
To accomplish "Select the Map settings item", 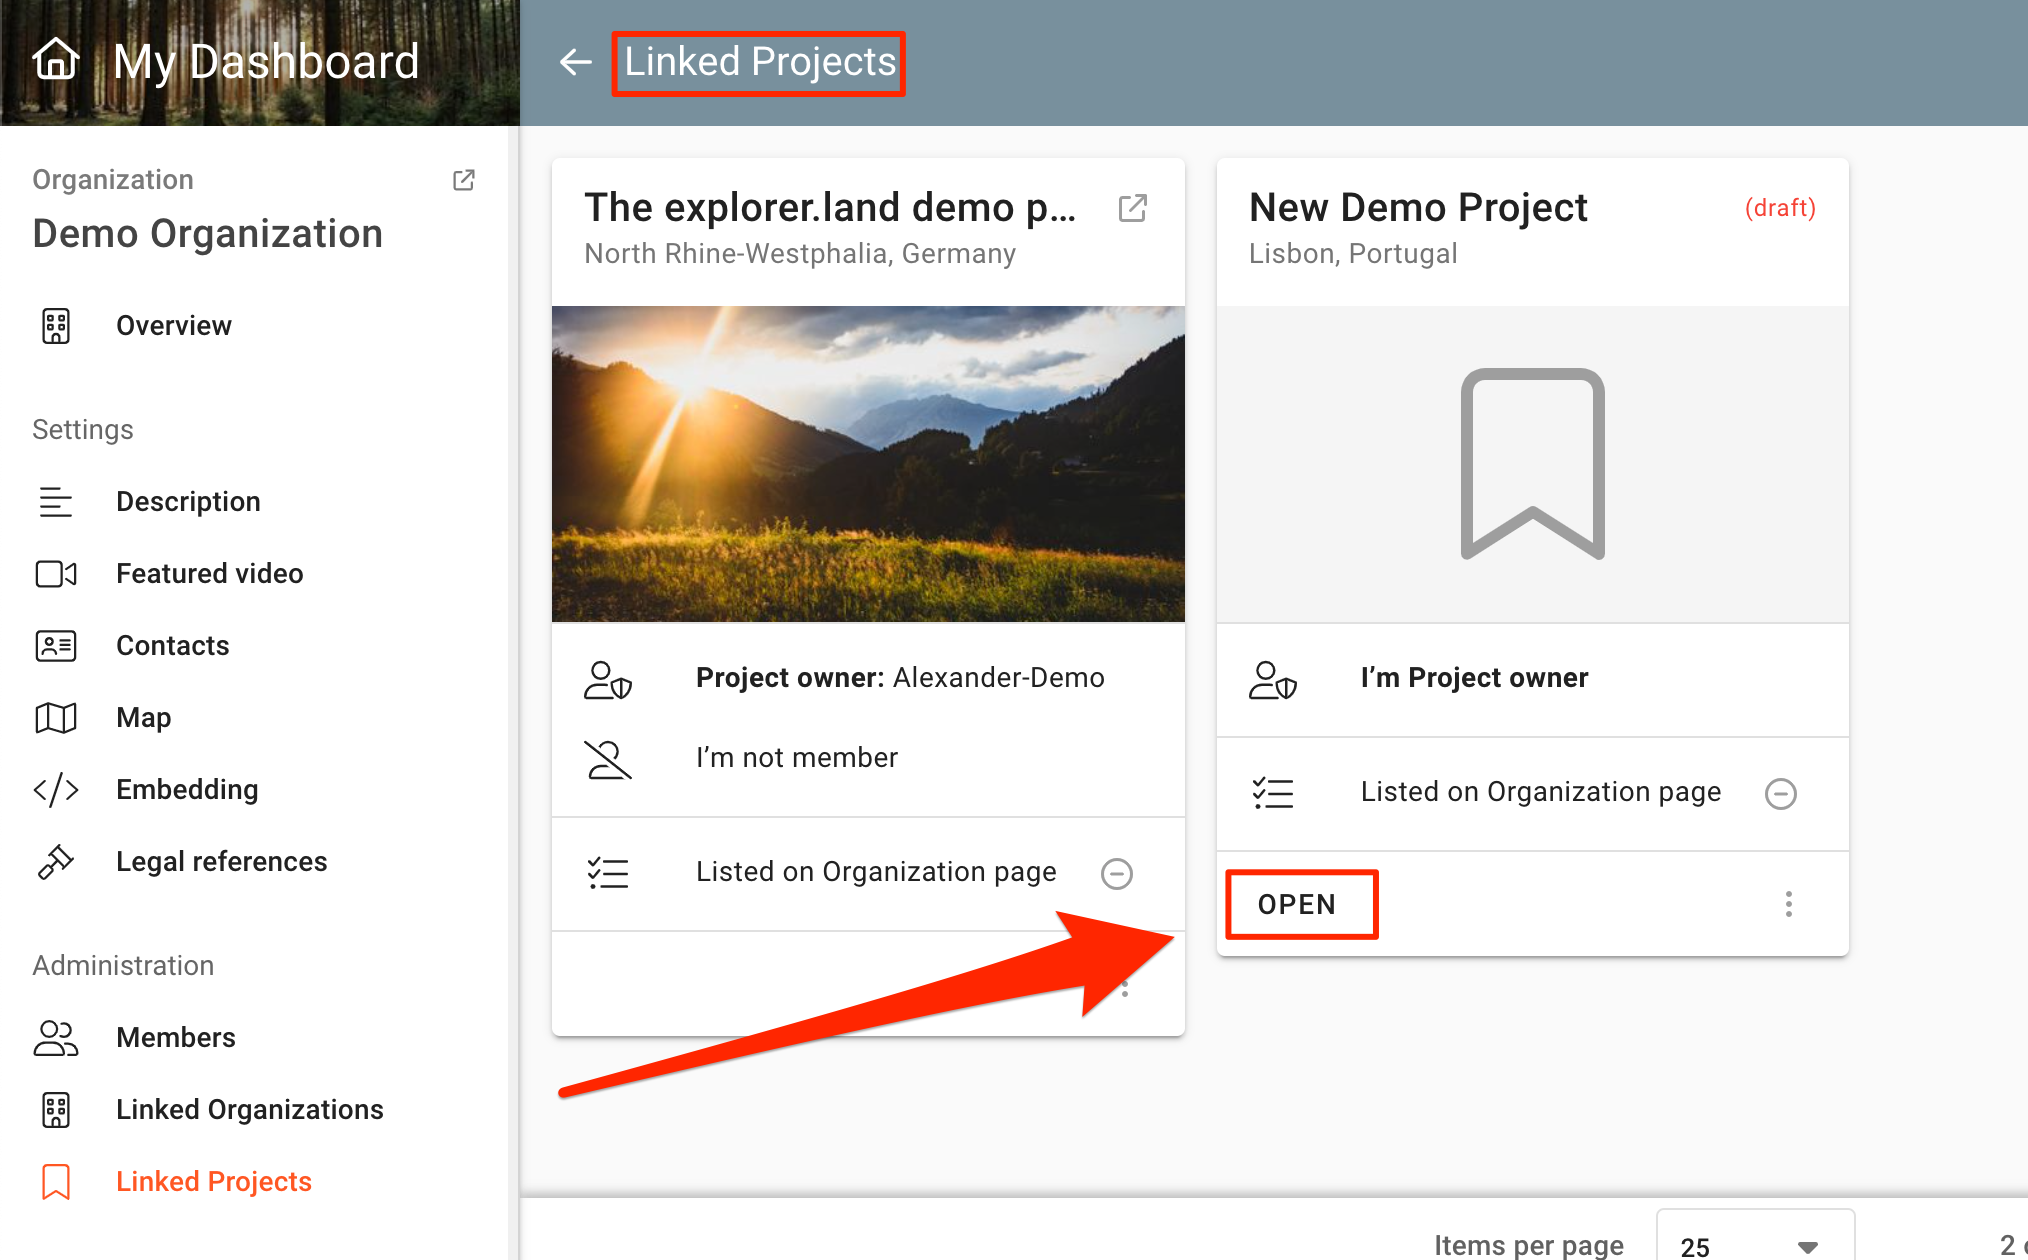I will click(143, 718).
